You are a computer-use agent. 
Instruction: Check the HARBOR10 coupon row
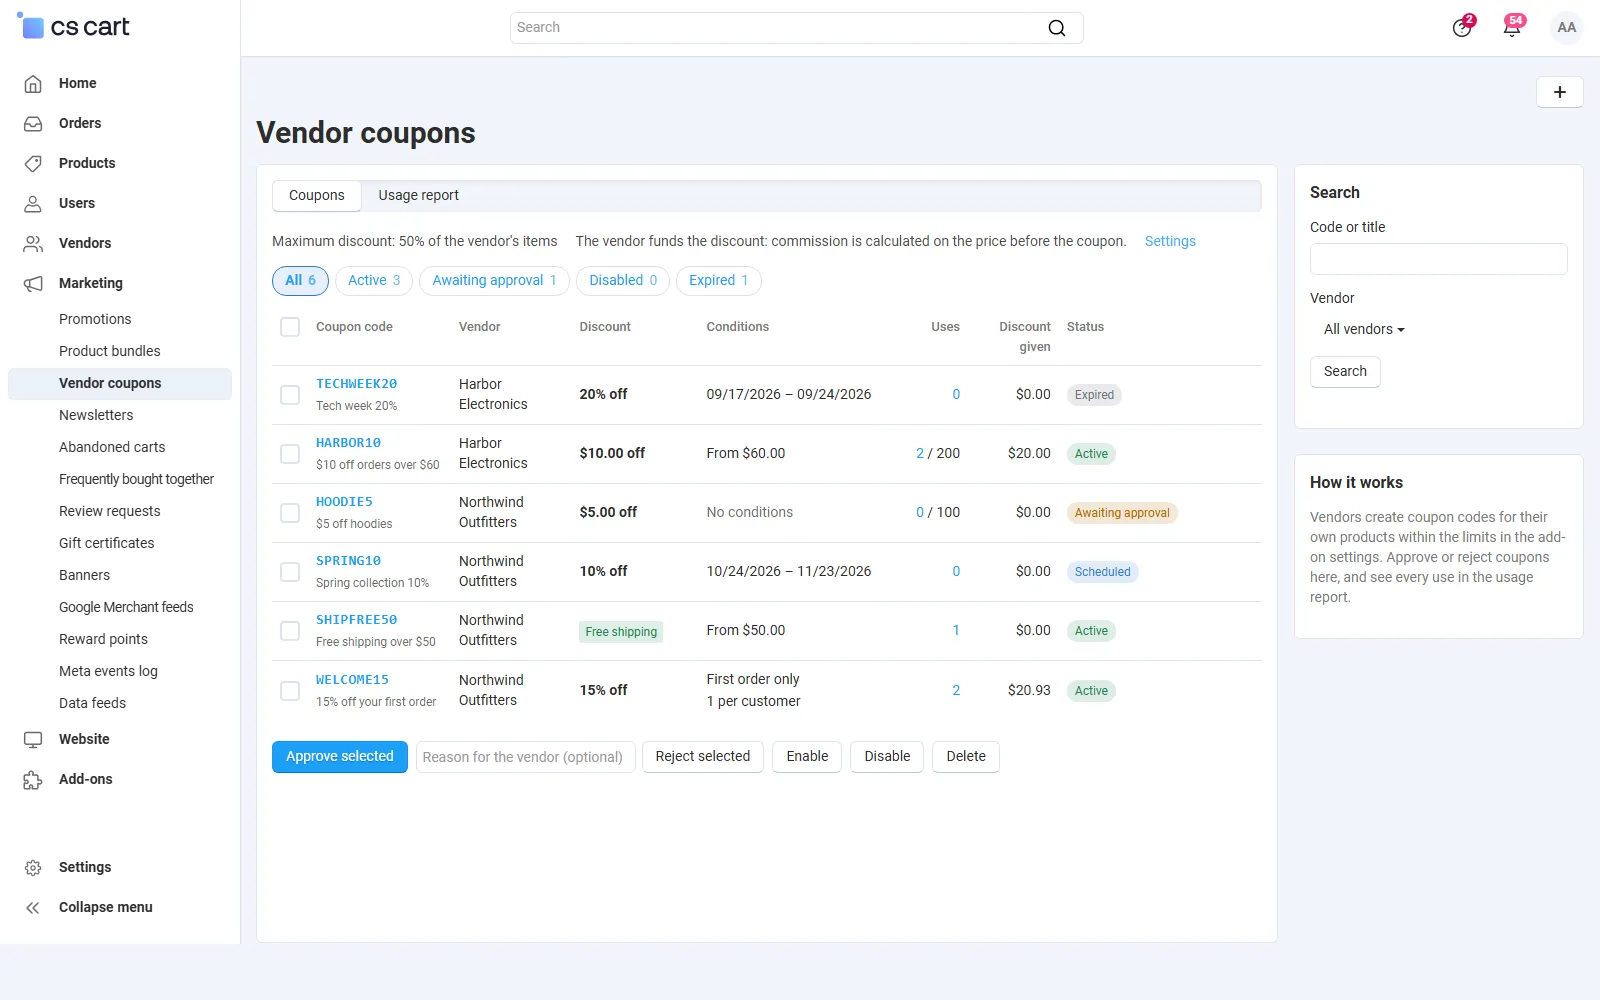[290, 454]
